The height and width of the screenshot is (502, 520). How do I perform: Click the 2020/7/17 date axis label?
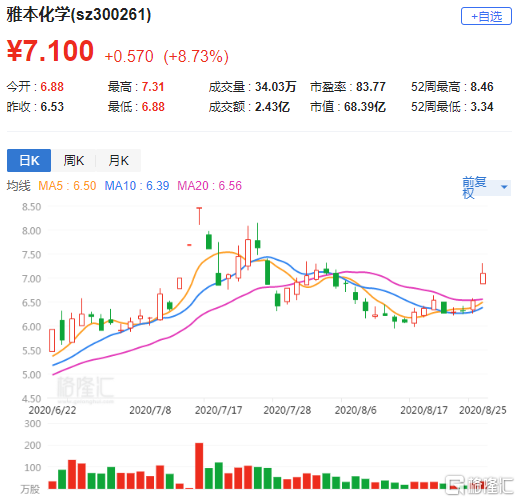218,410
